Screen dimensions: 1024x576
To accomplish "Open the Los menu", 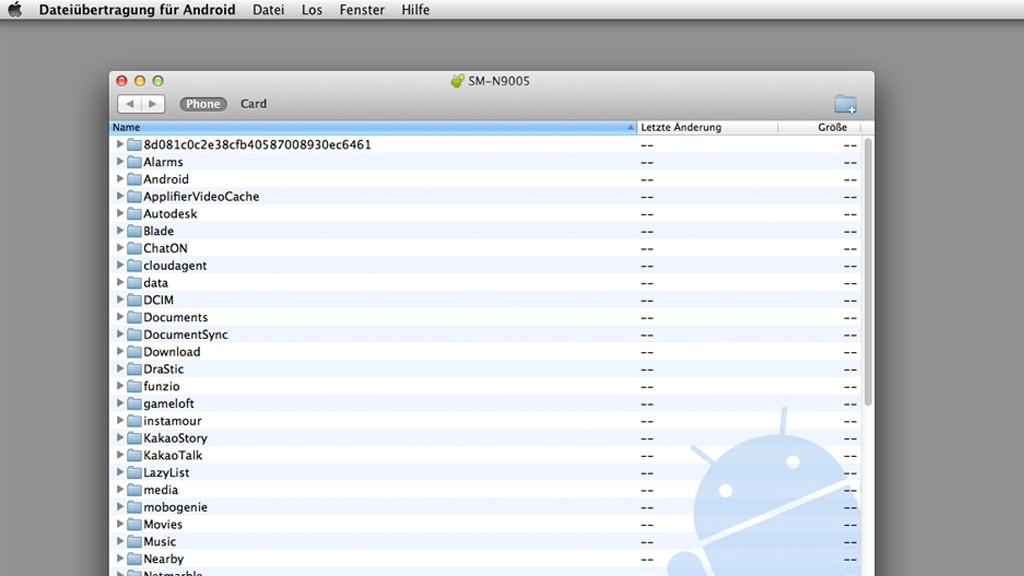I will point(312,10).
